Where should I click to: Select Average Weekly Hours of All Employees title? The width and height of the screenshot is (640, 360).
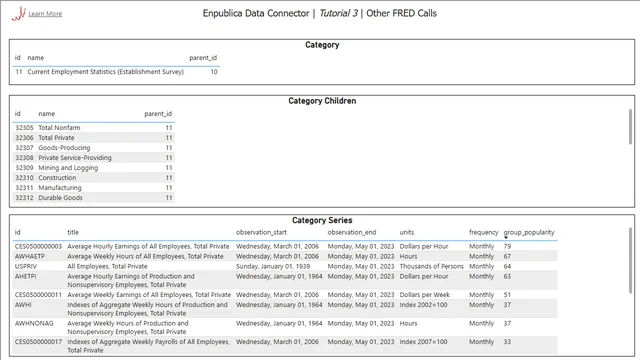pyautogui.click(x=145, y=256)
